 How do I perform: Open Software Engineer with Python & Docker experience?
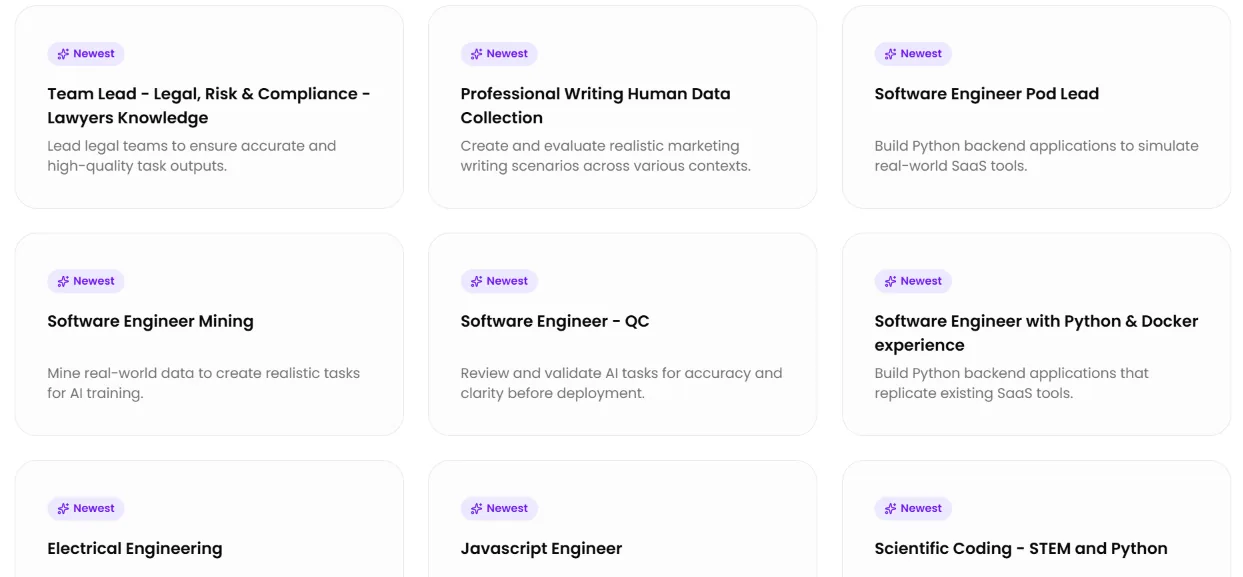point(1036,333)
